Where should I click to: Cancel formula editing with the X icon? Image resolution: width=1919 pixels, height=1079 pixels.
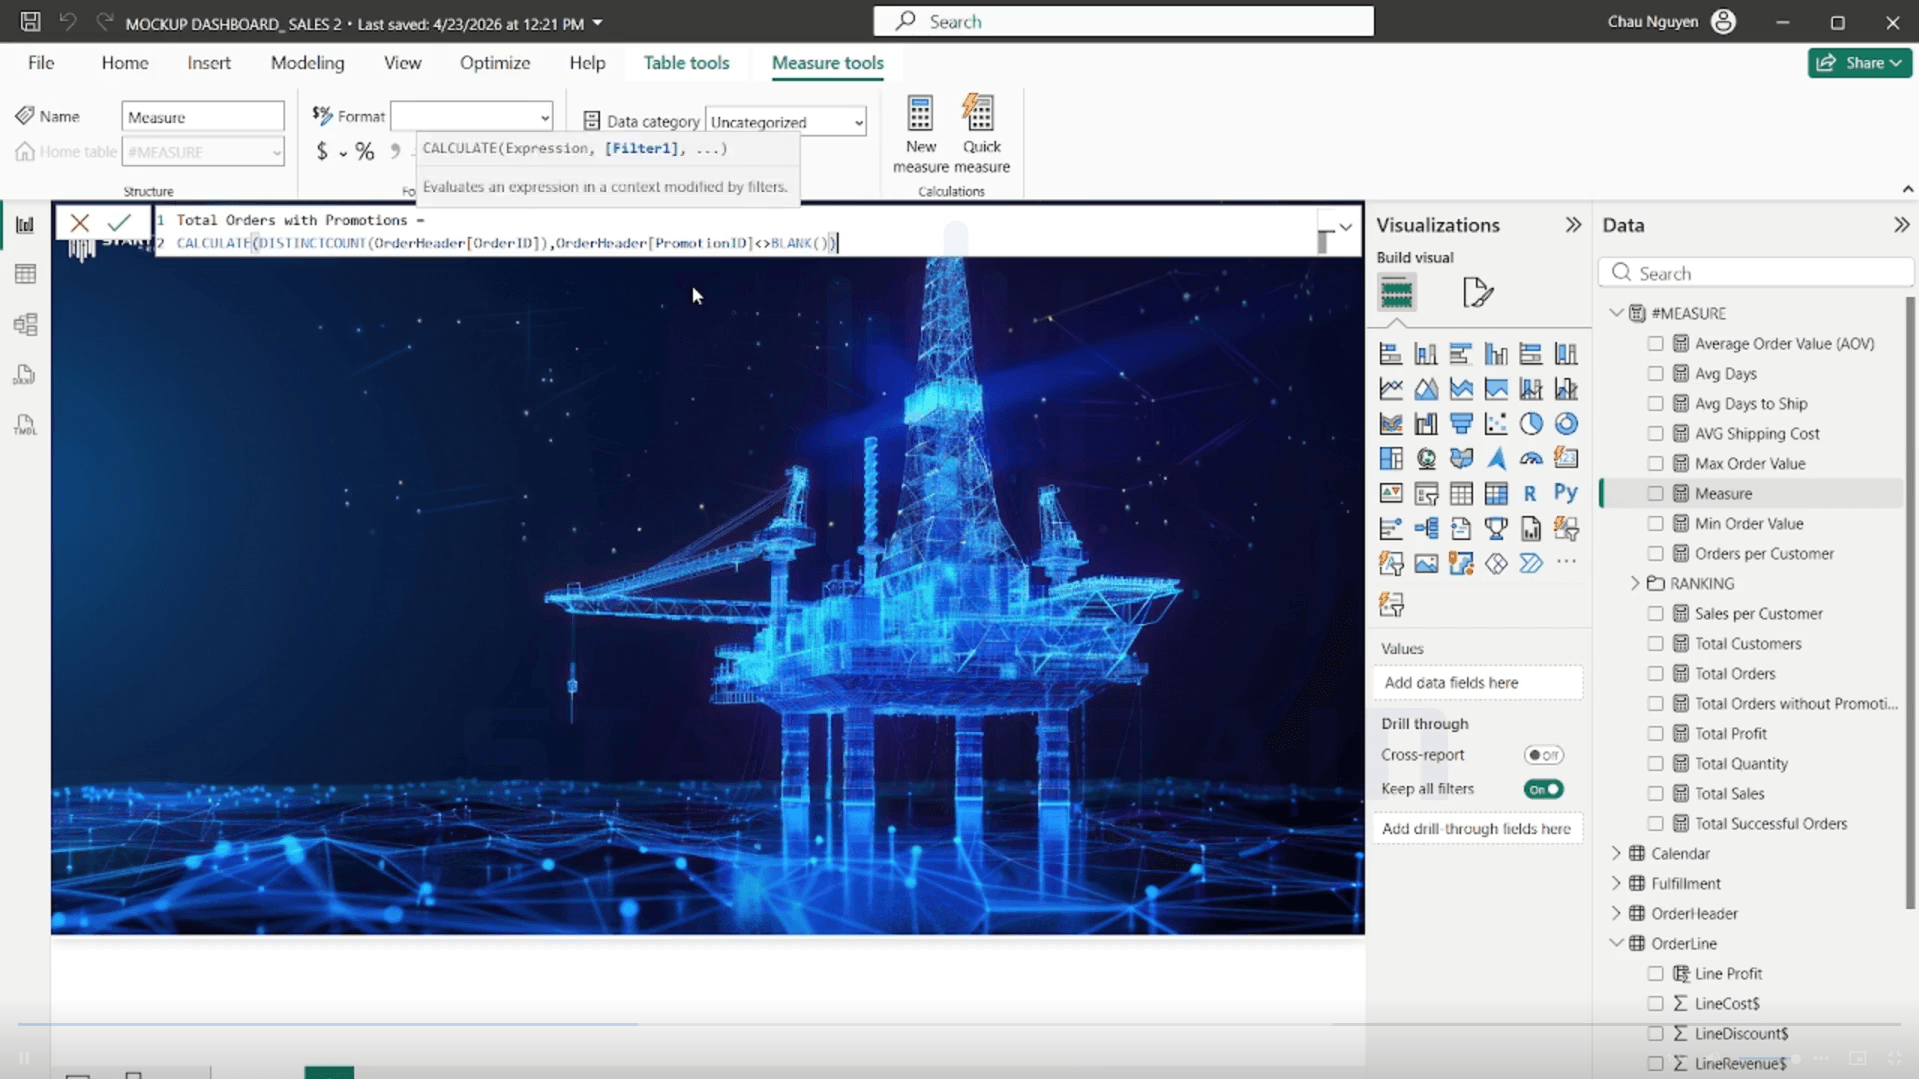80,222
